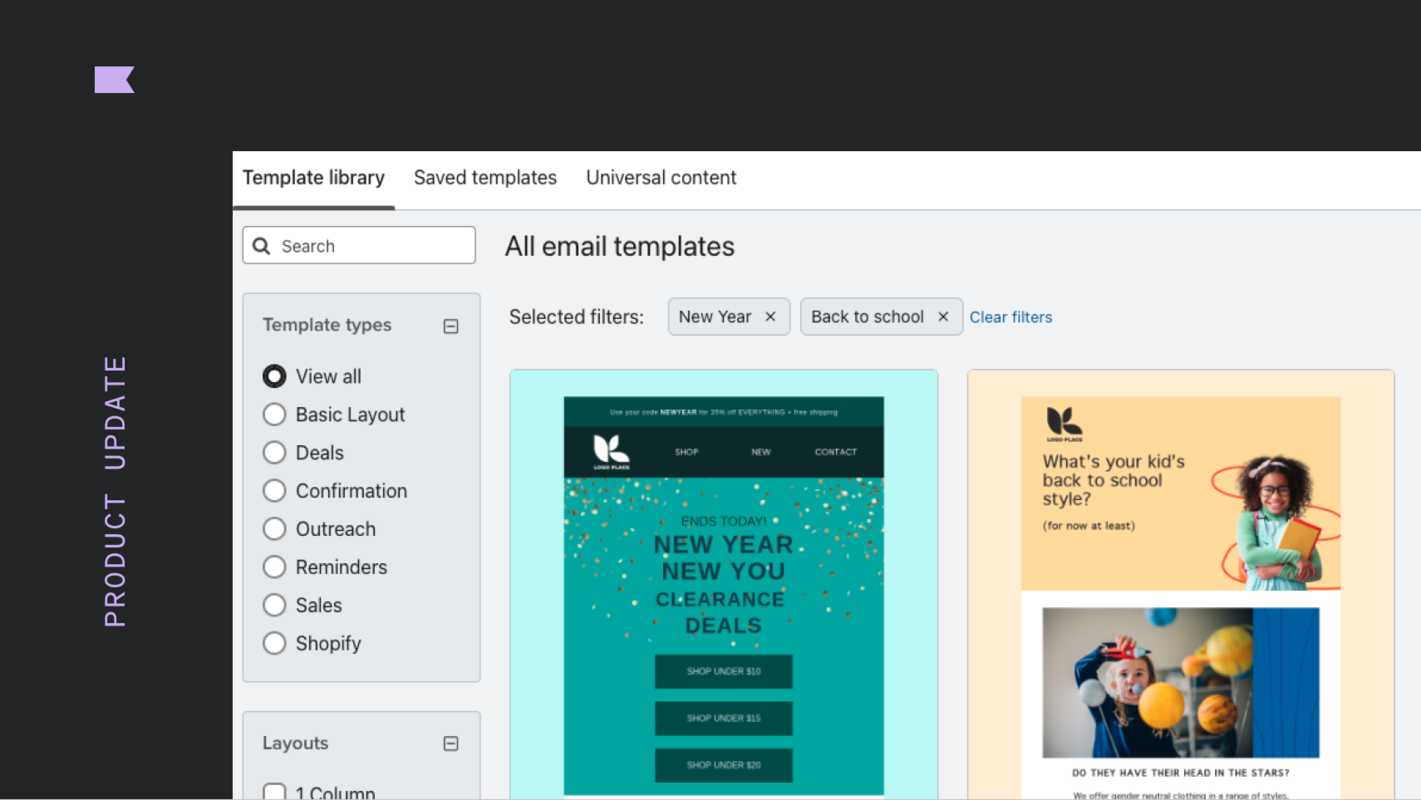Select the Shopify template type

(274, 643)
